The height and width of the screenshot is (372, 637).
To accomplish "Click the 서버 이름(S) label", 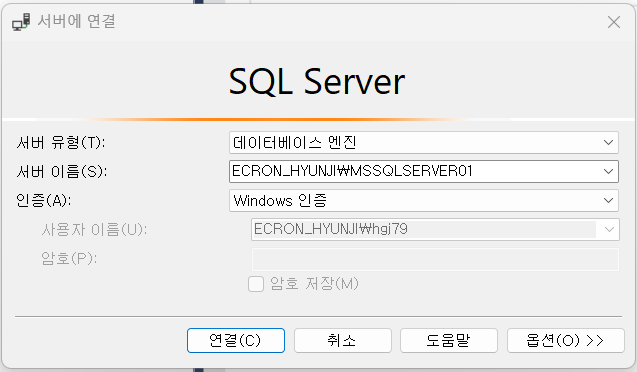I will 61,171.
